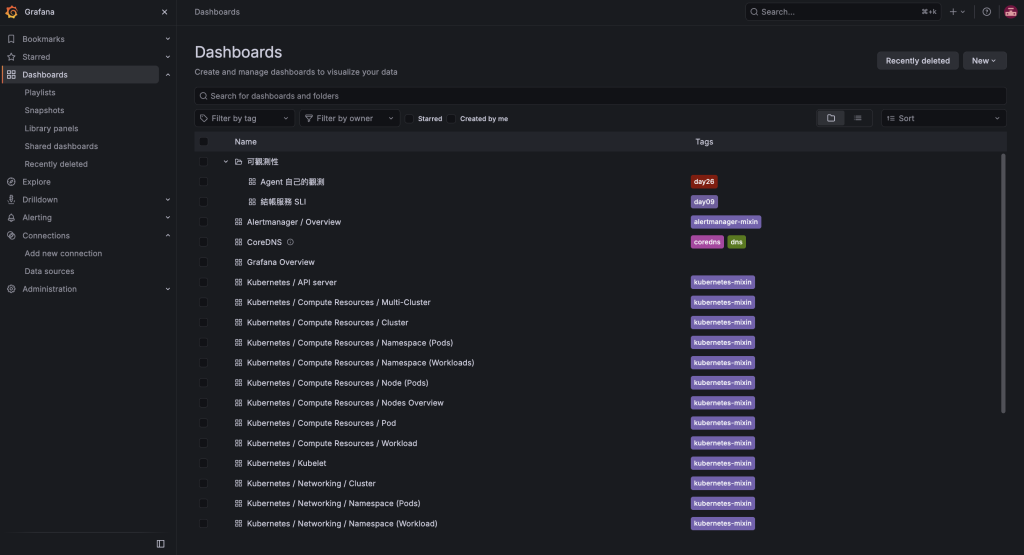
Task: Open Snapshots in sidebar
Action: [44, 110]
